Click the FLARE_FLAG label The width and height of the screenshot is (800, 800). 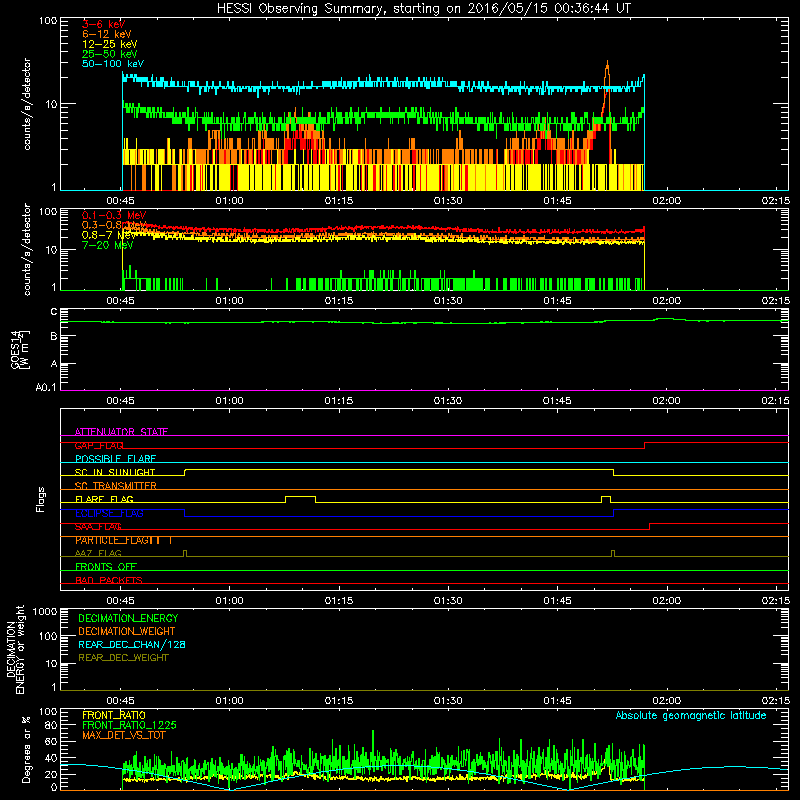[x=104, y=499]
